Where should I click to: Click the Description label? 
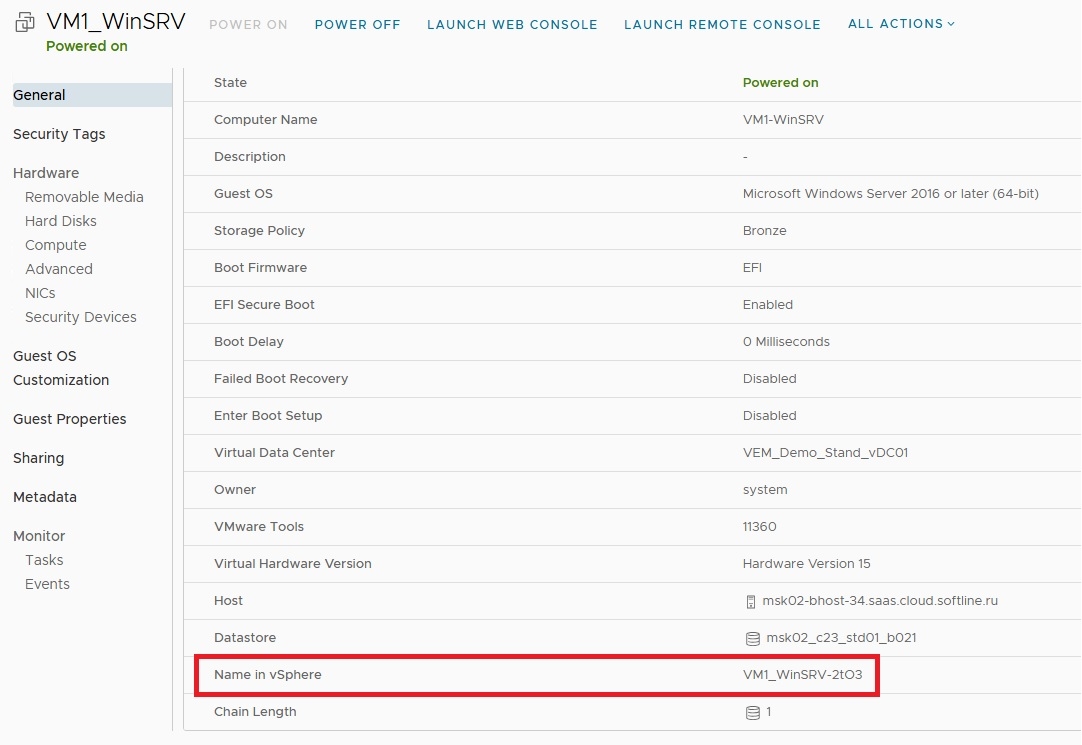point(250,157)
